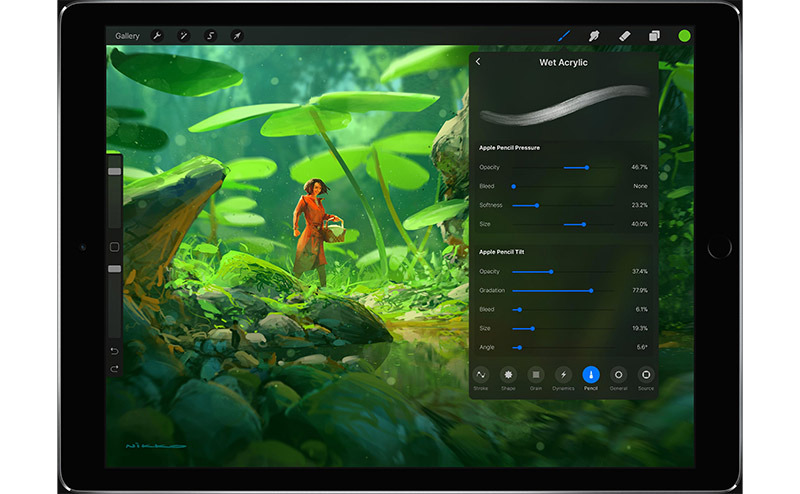Redo the last action

click(114, 369)
